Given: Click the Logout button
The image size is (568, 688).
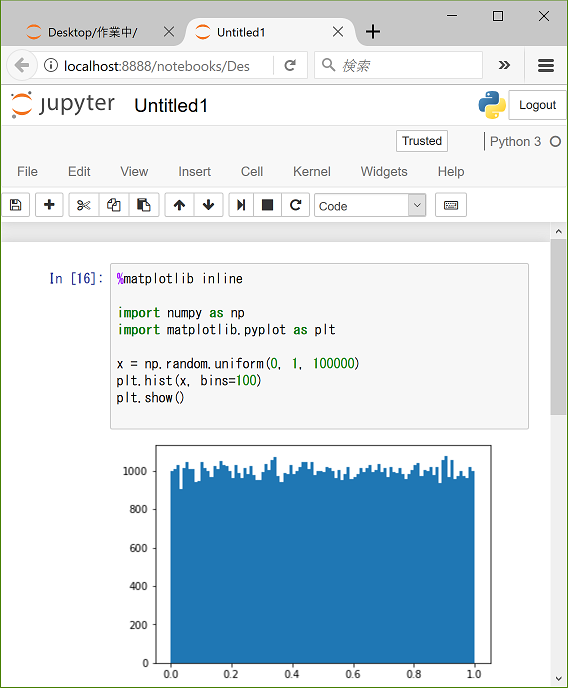Looking at the screenshot, I should pos(537,105).
